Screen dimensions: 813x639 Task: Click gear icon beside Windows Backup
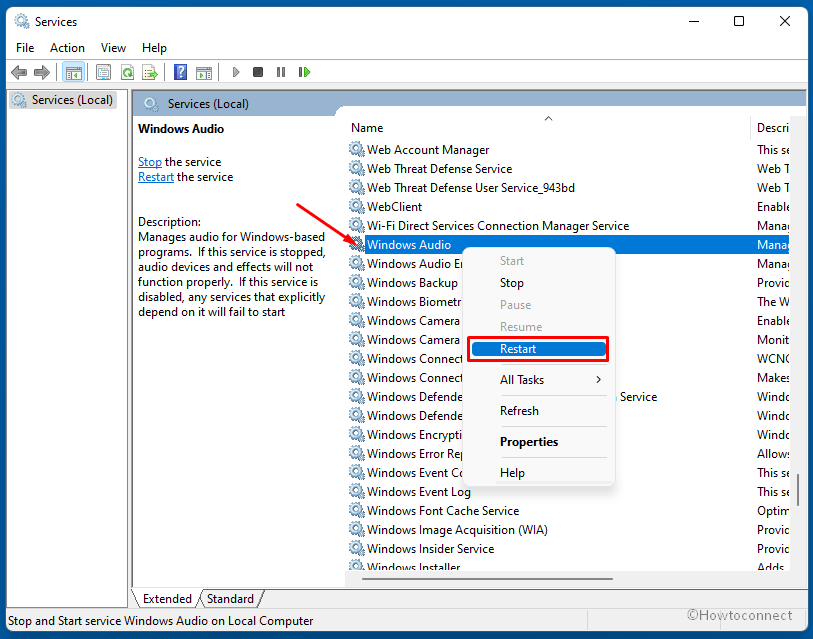click(356, 282)
